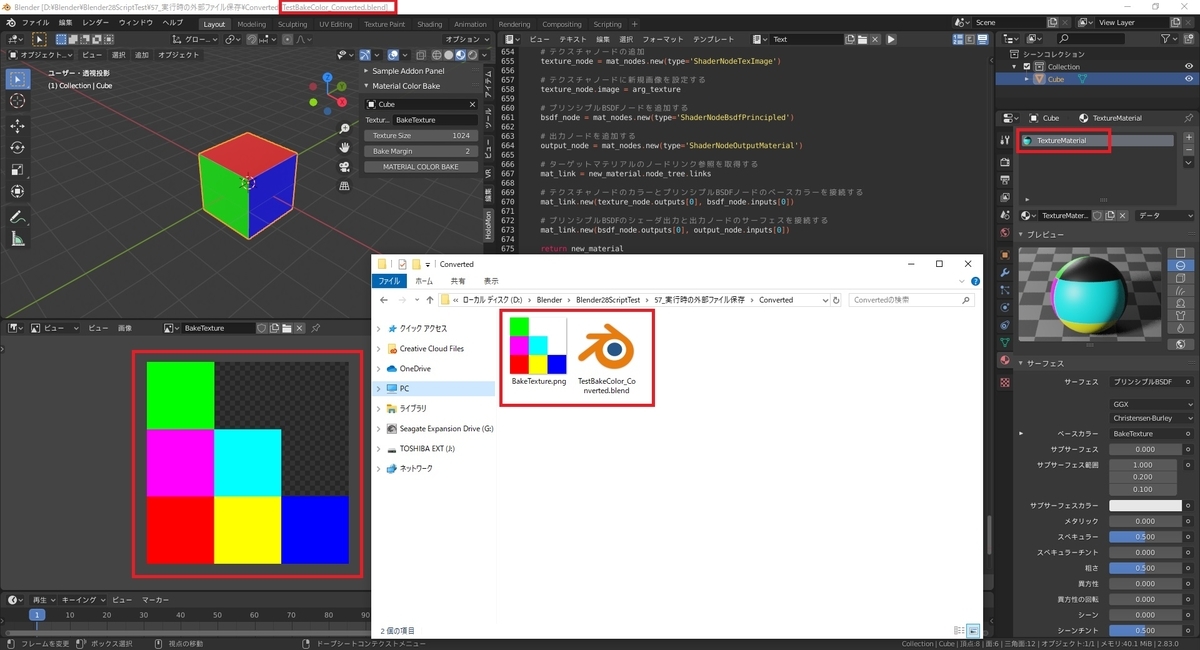Select wireframe viewport shading mode
Viewport: 1200px width, 650px height.
click(438, 55)
